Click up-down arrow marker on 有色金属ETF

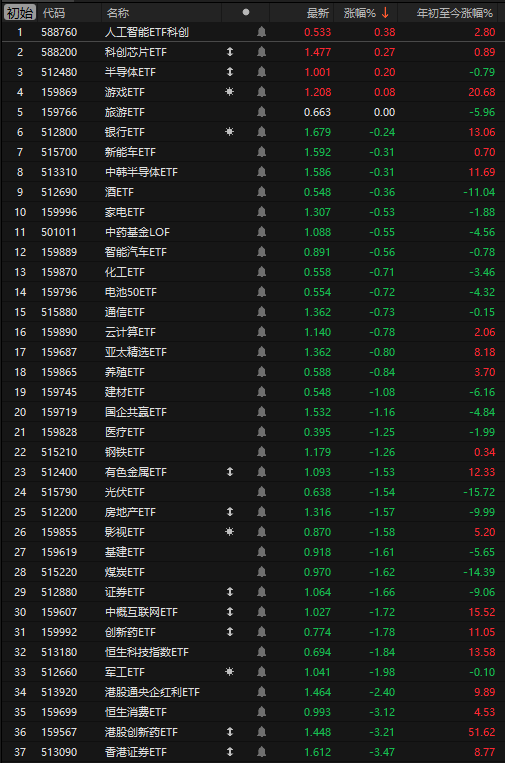[230, 472]
